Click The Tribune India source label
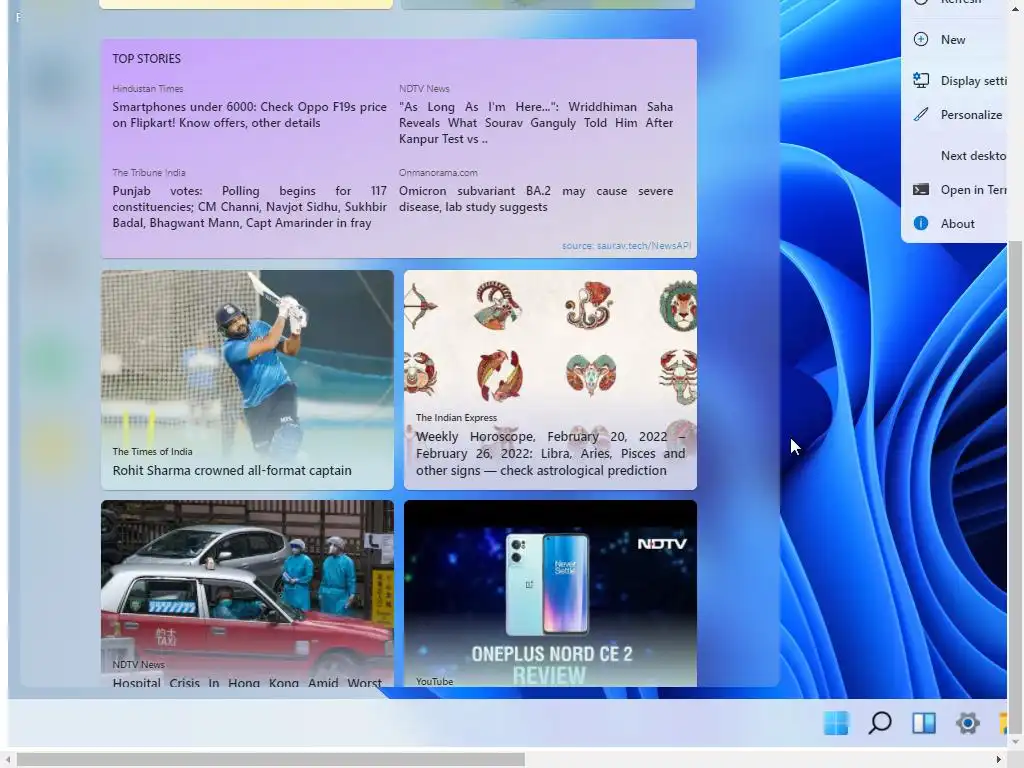The image size is (1024, 768). 149,172
